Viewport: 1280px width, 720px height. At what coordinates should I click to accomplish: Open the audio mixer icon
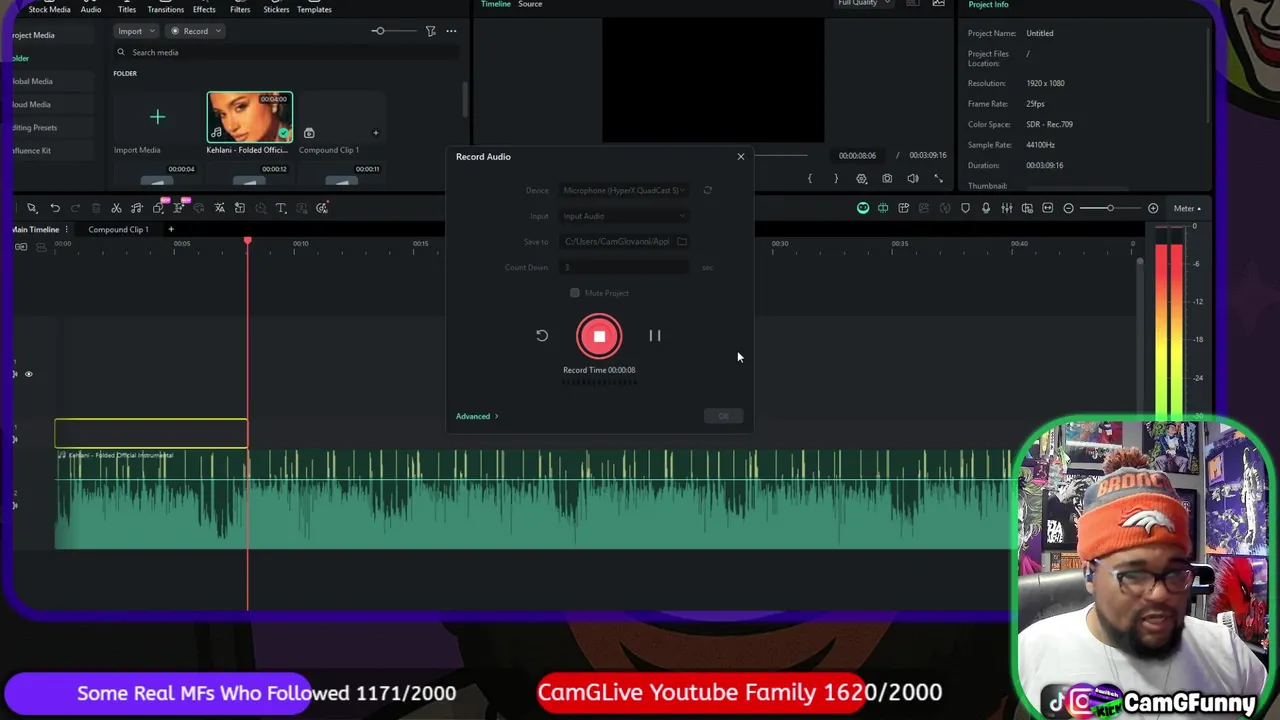click(x=1007, y=208)
